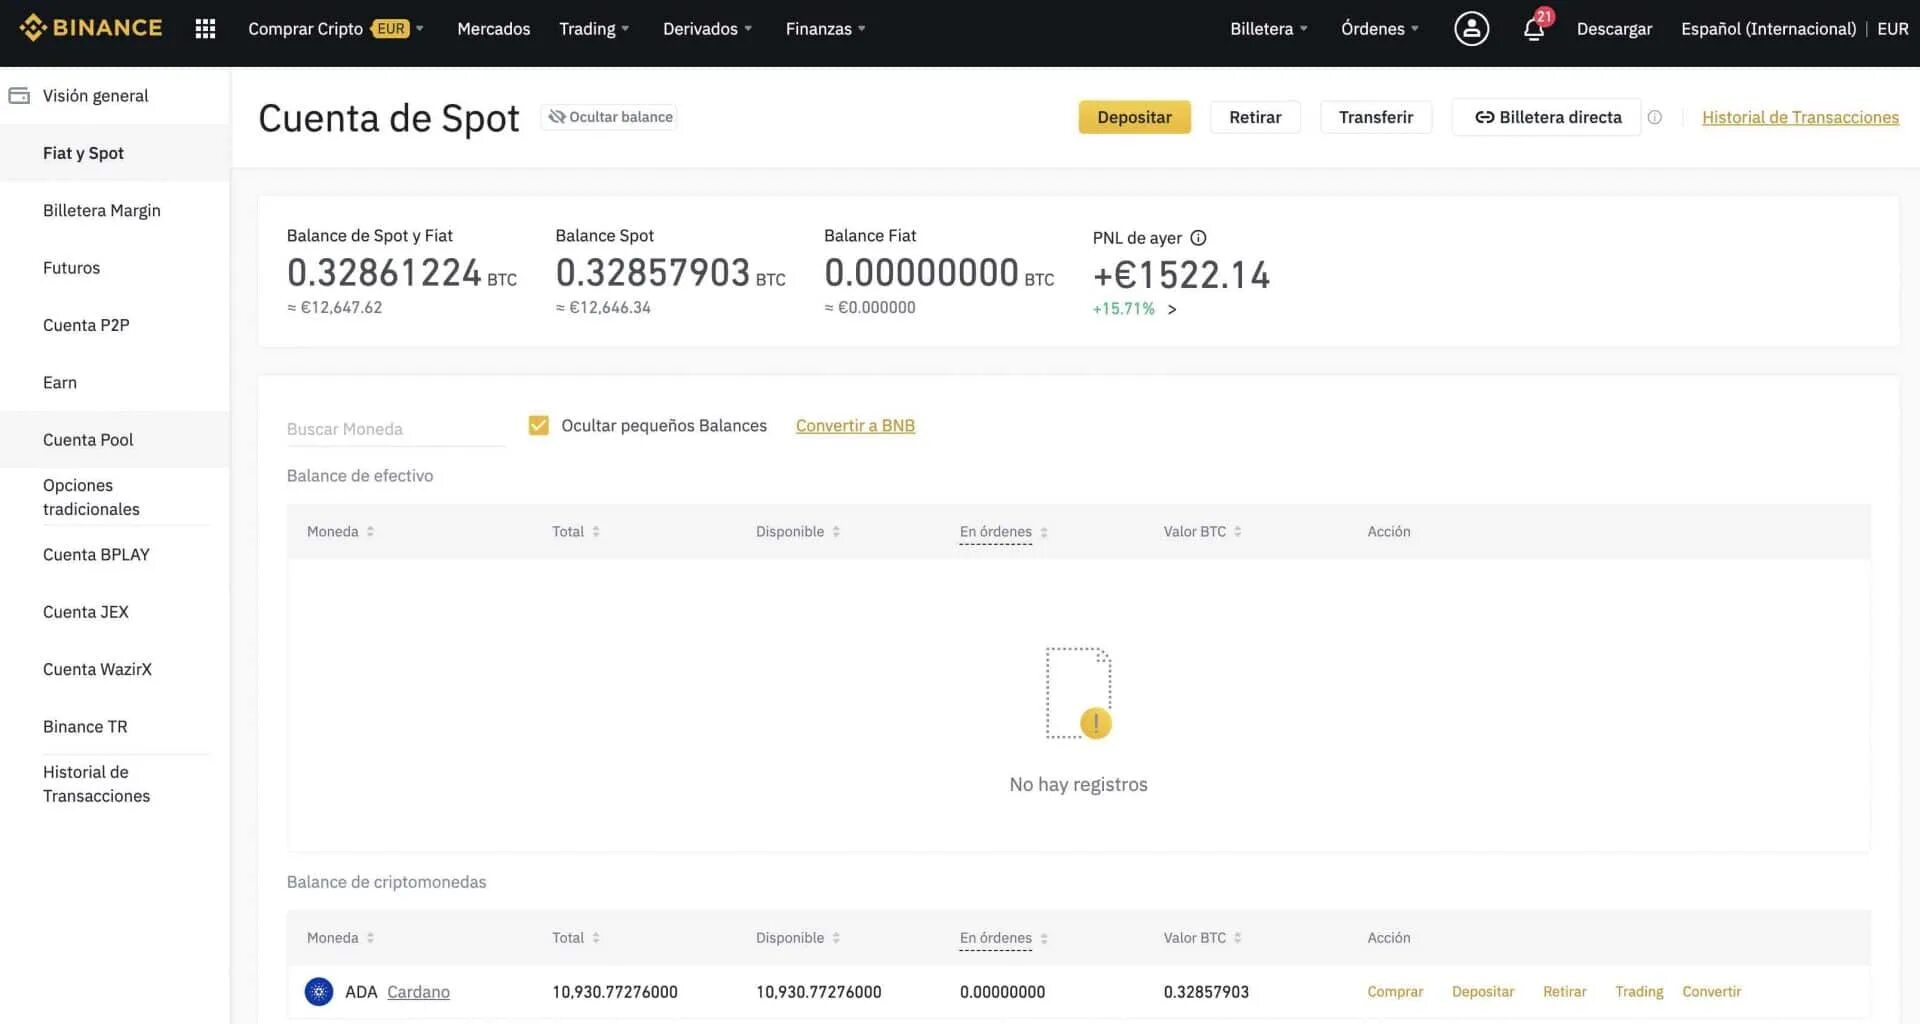Toggle Ocultar pequeños Balances checkbox
This screenshot has width=1920, height=1024.
coord(538,426)
